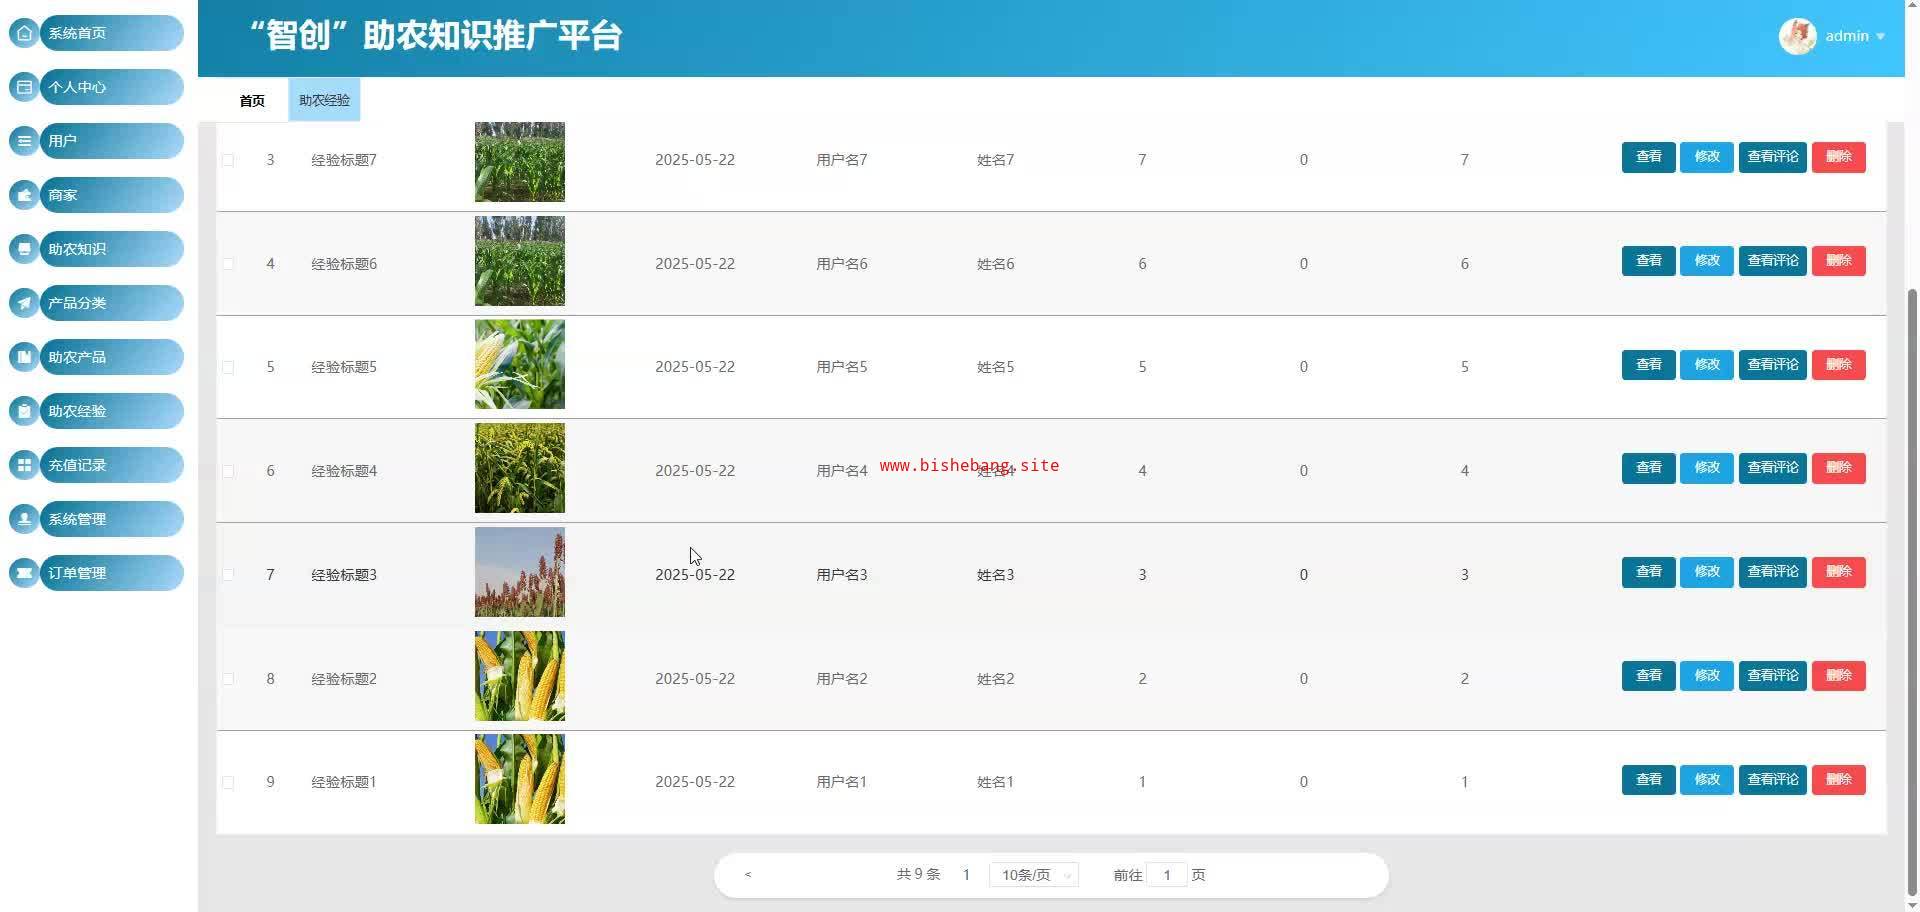Click 查看评论 for 经验标题1
1920x912 pixels.
(x=1772, y=780)
